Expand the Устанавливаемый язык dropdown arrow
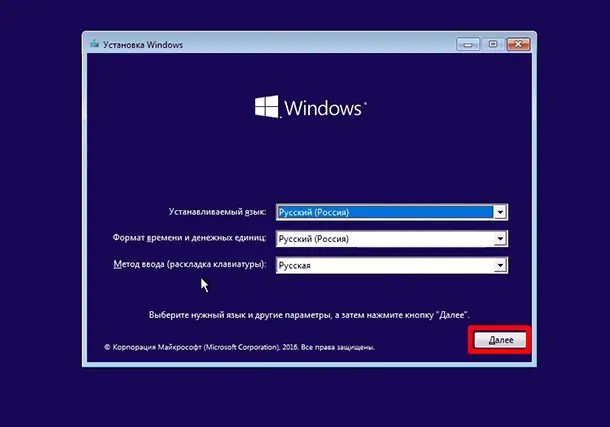Viewport: 610px width, 427px height. click(x=500, y=212)
